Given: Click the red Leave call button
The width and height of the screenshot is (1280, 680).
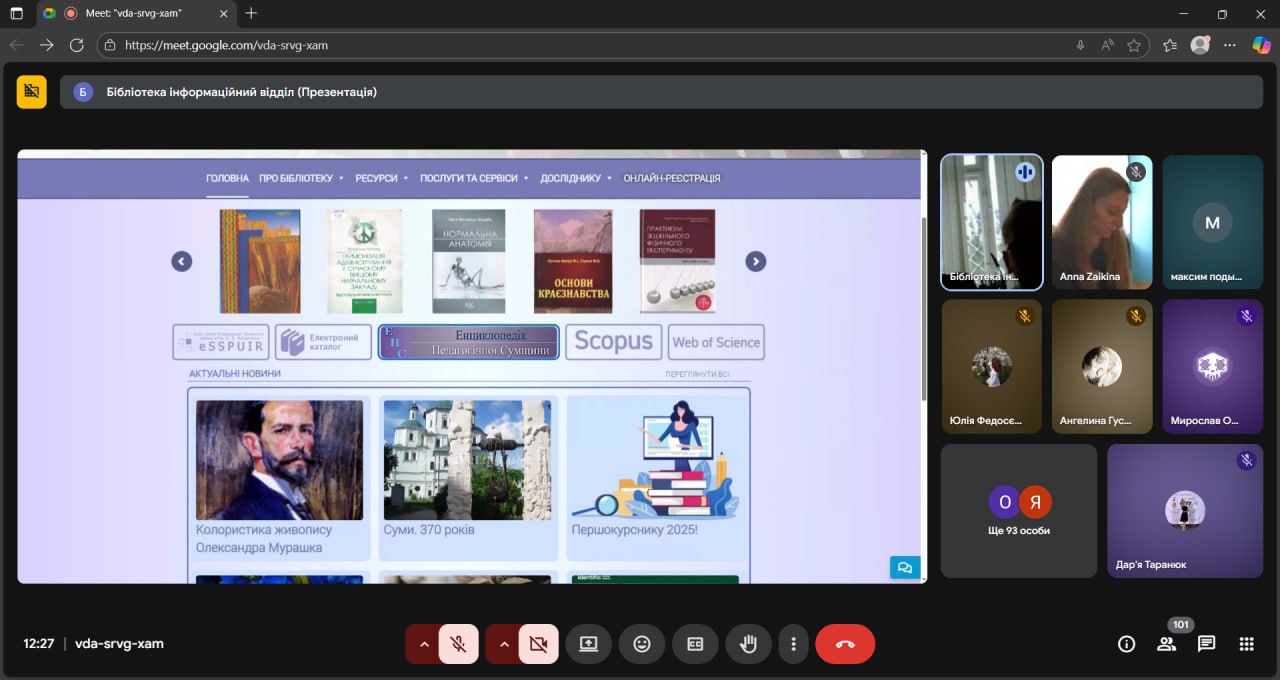Looking at the screenshot, I should (x=845, y=644).
